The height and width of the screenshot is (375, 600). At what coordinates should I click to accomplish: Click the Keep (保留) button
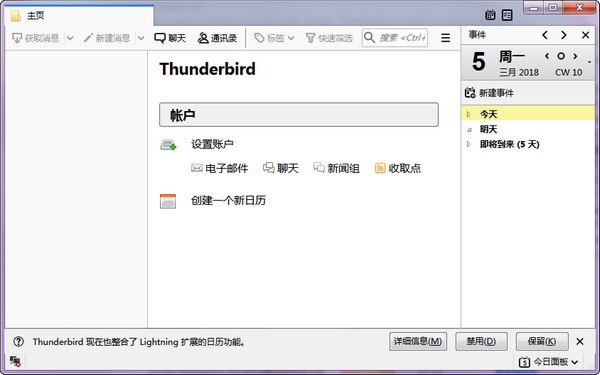tap(542, 341)
